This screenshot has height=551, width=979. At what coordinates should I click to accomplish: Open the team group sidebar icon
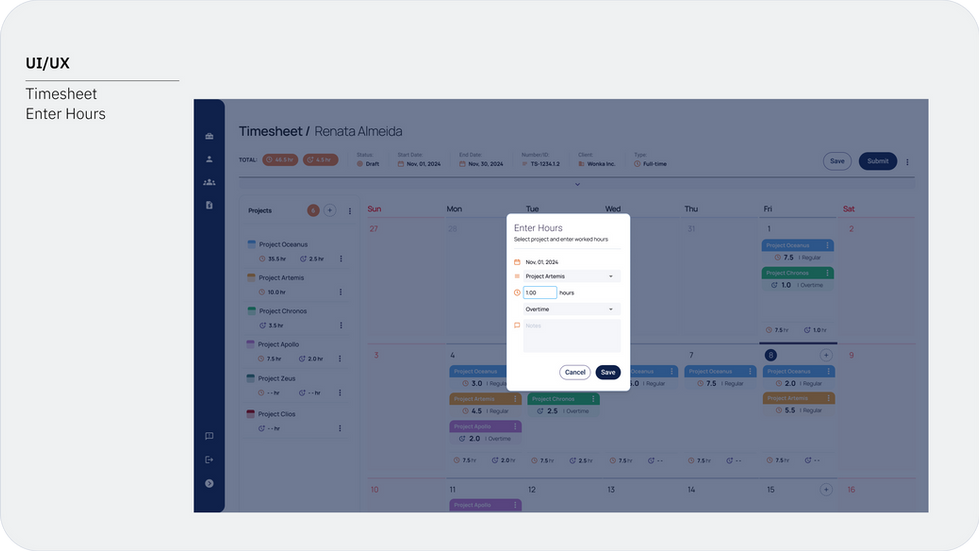click(209, 182)
